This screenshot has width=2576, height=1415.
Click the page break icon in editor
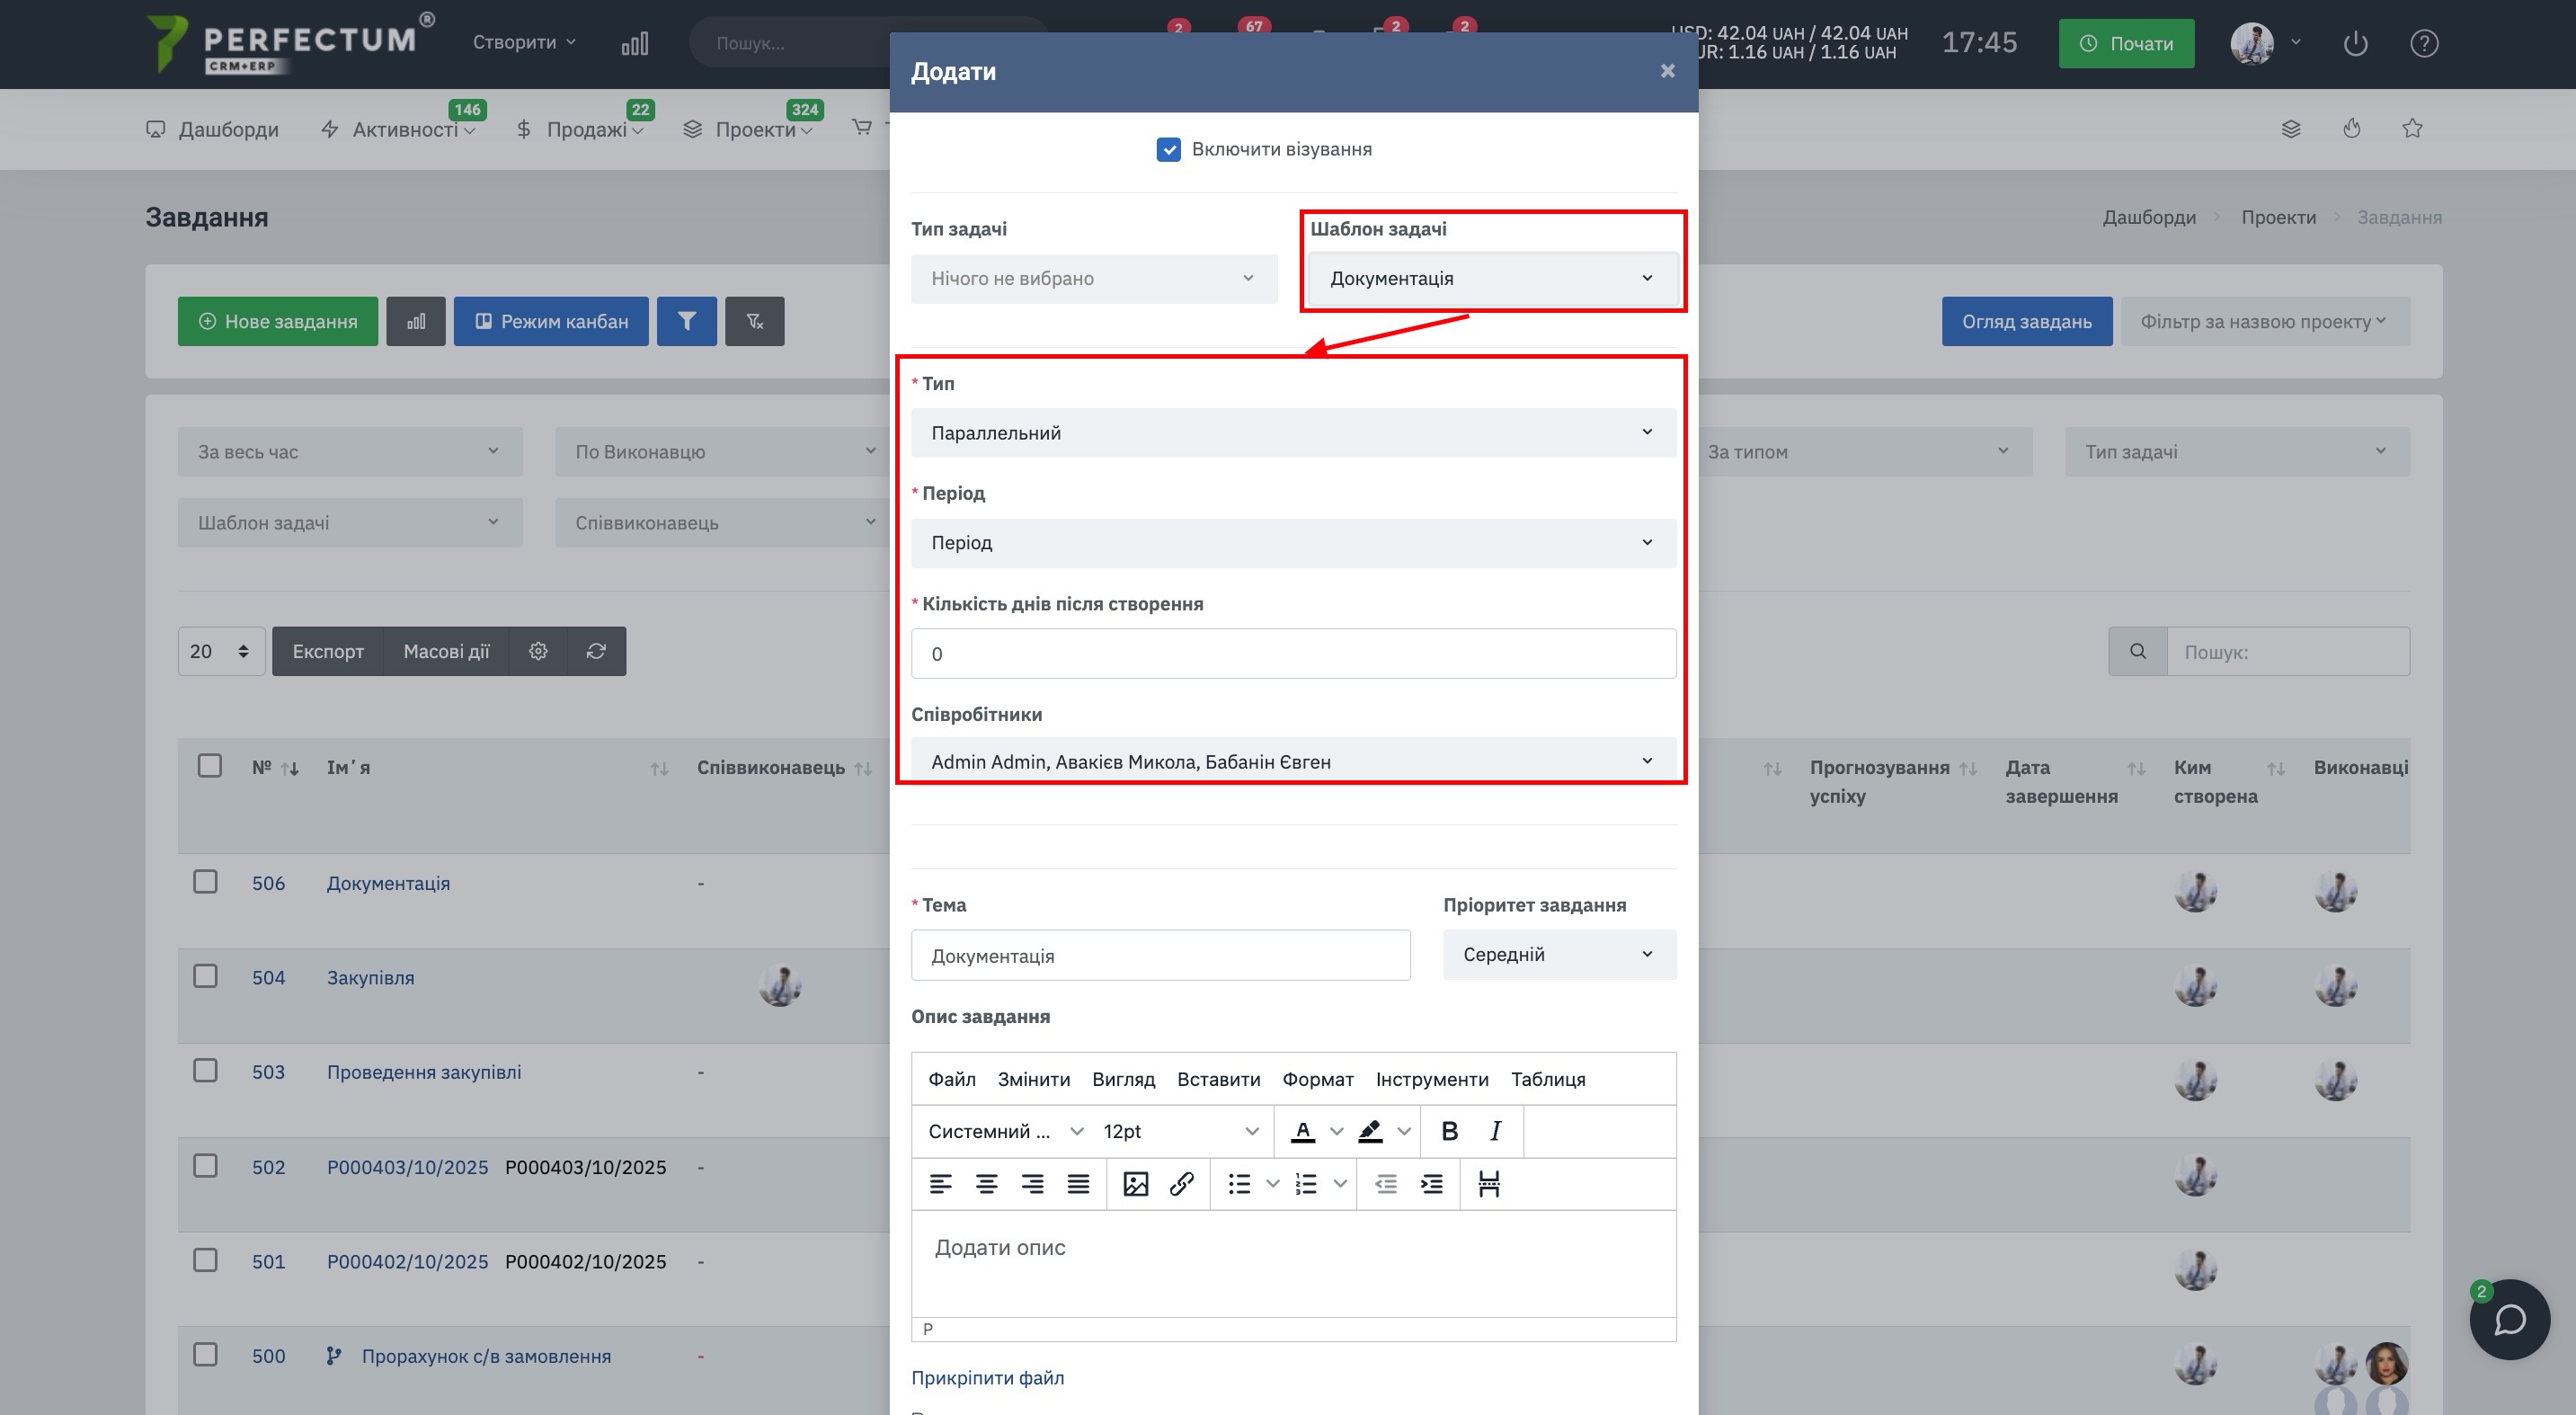coord(1488,1184)
